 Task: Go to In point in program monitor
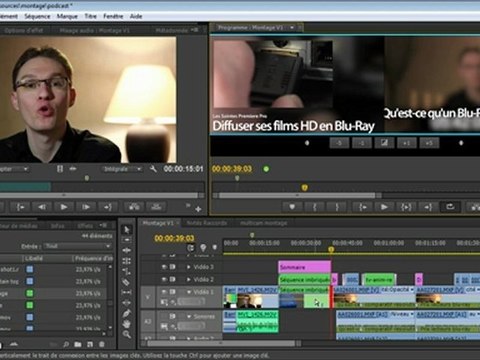tap(362, 207)
